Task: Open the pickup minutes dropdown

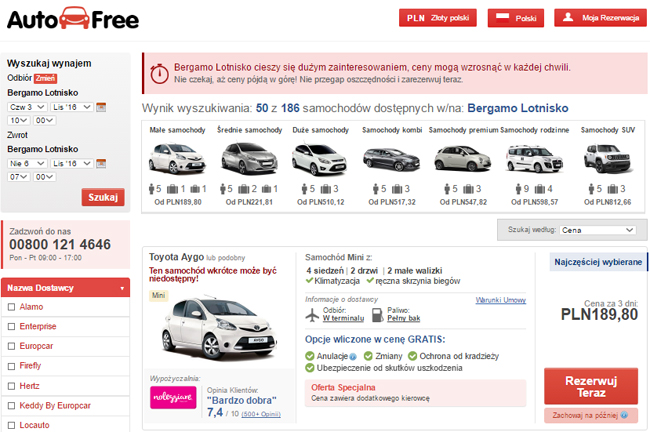Action: (x=44, y=120)
